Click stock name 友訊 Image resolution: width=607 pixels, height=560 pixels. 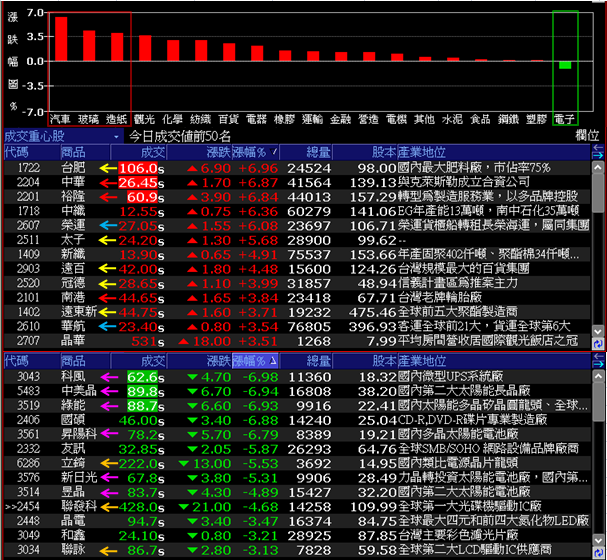[x=73, y=449]
